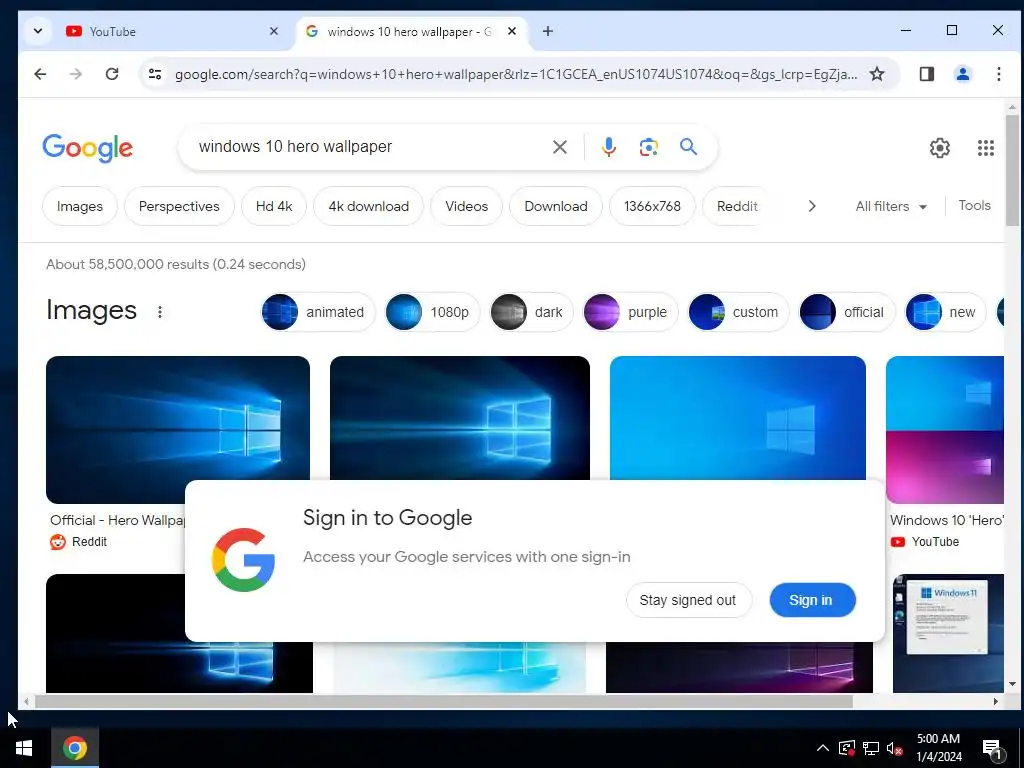1024x768 pixels.
Task: Select the Images filter chip
Action: coord(80,206)
